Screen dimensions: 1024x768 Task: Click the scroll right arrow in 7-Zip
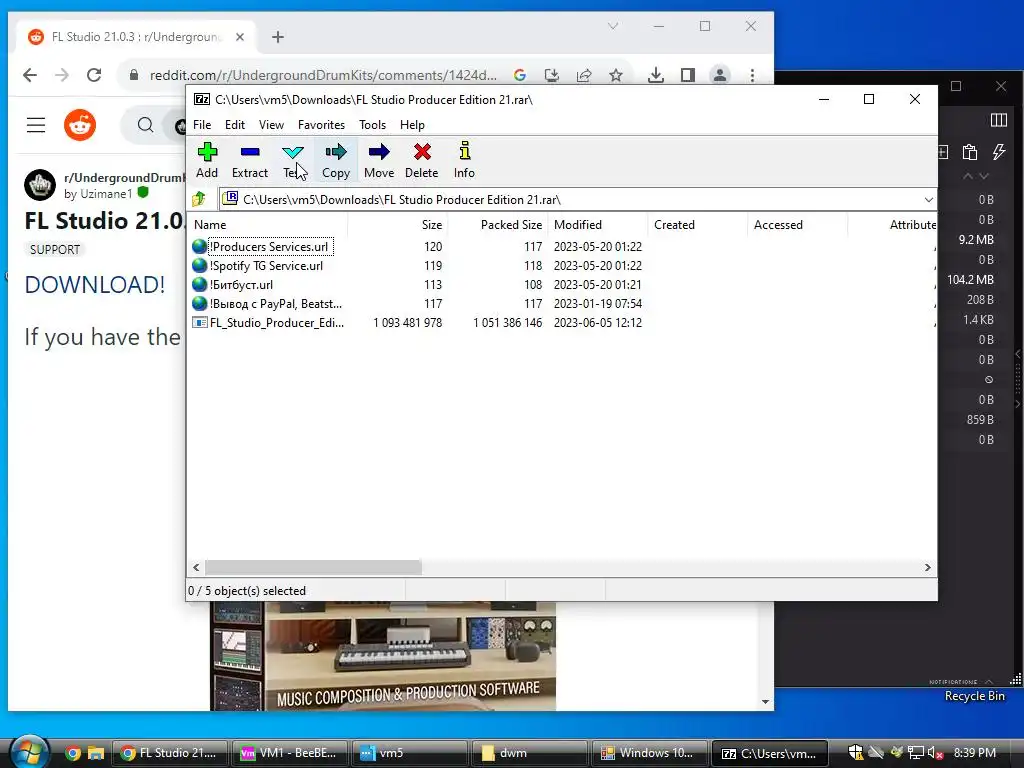927,568
